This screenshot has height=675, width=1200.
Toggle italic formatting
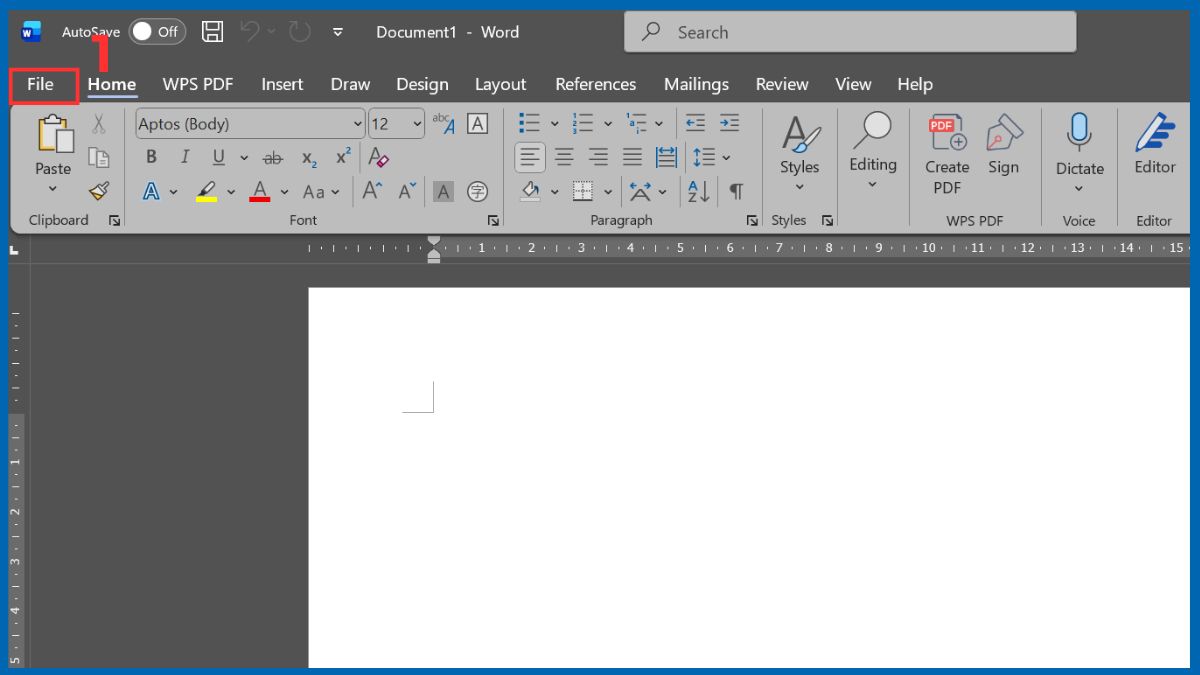185,157
